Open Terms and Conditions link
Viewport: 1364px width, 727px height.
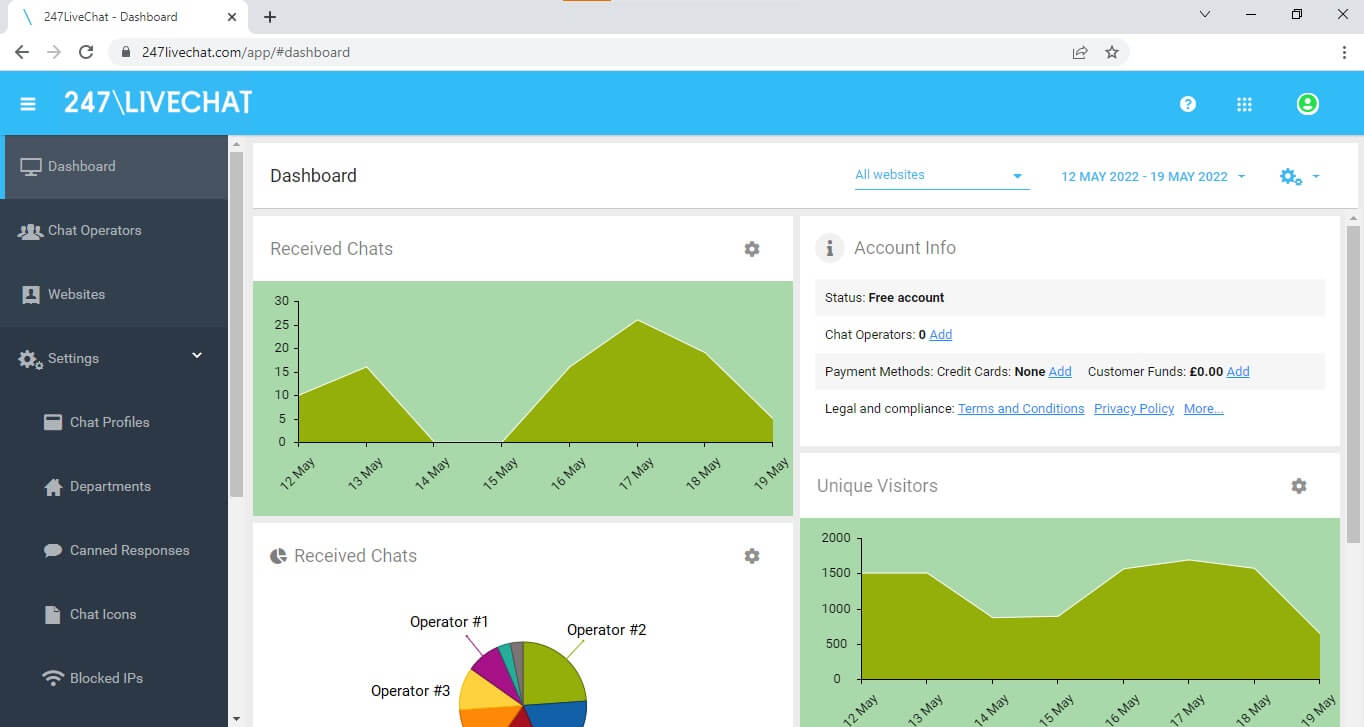point(1021,409)
